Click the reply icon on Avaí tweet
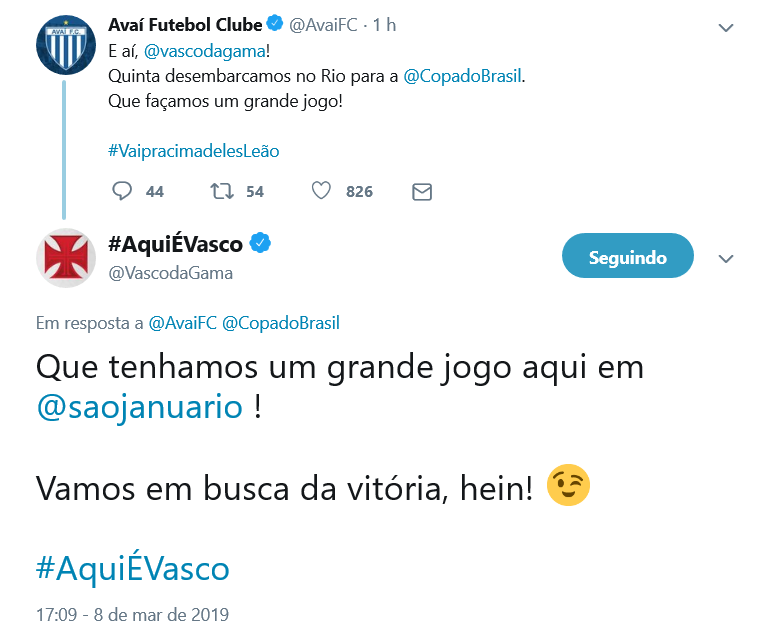 click(x=122, y=190)
